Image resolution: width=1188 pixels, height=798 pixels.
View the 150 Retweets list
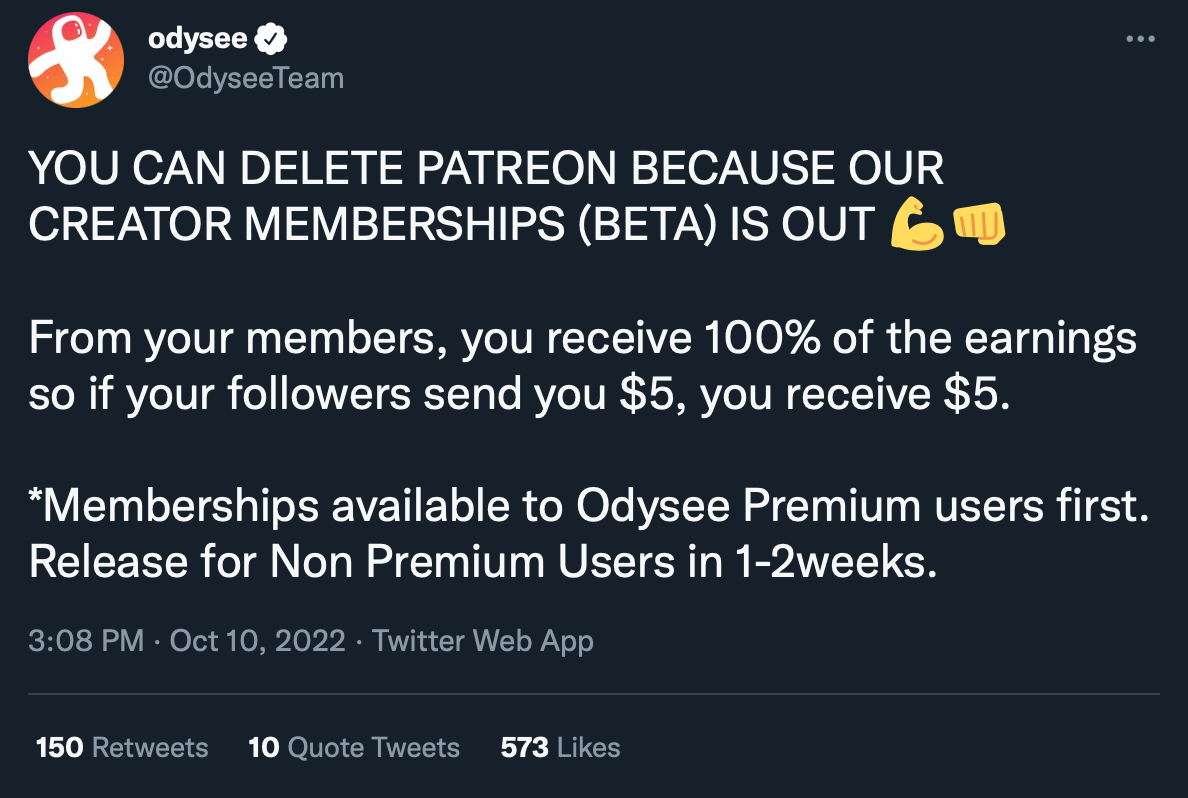tap(122, 748)
